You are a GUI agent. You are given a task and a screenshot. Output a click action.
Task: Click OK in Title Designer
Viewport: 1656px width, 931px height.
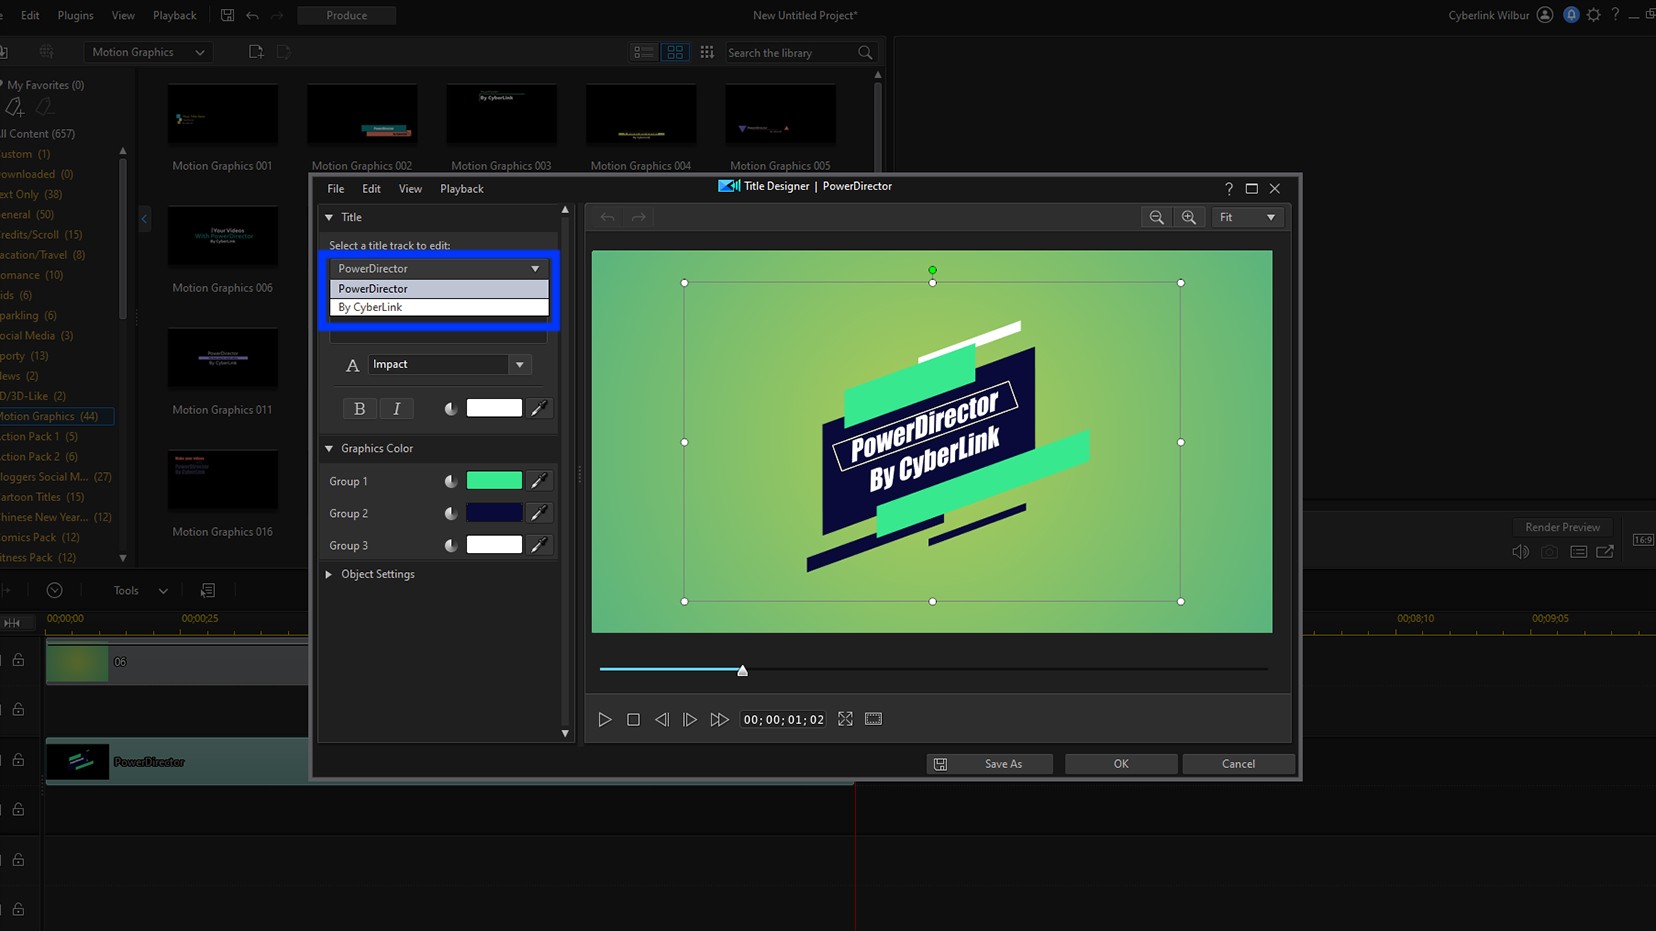tap(1121, 764)
